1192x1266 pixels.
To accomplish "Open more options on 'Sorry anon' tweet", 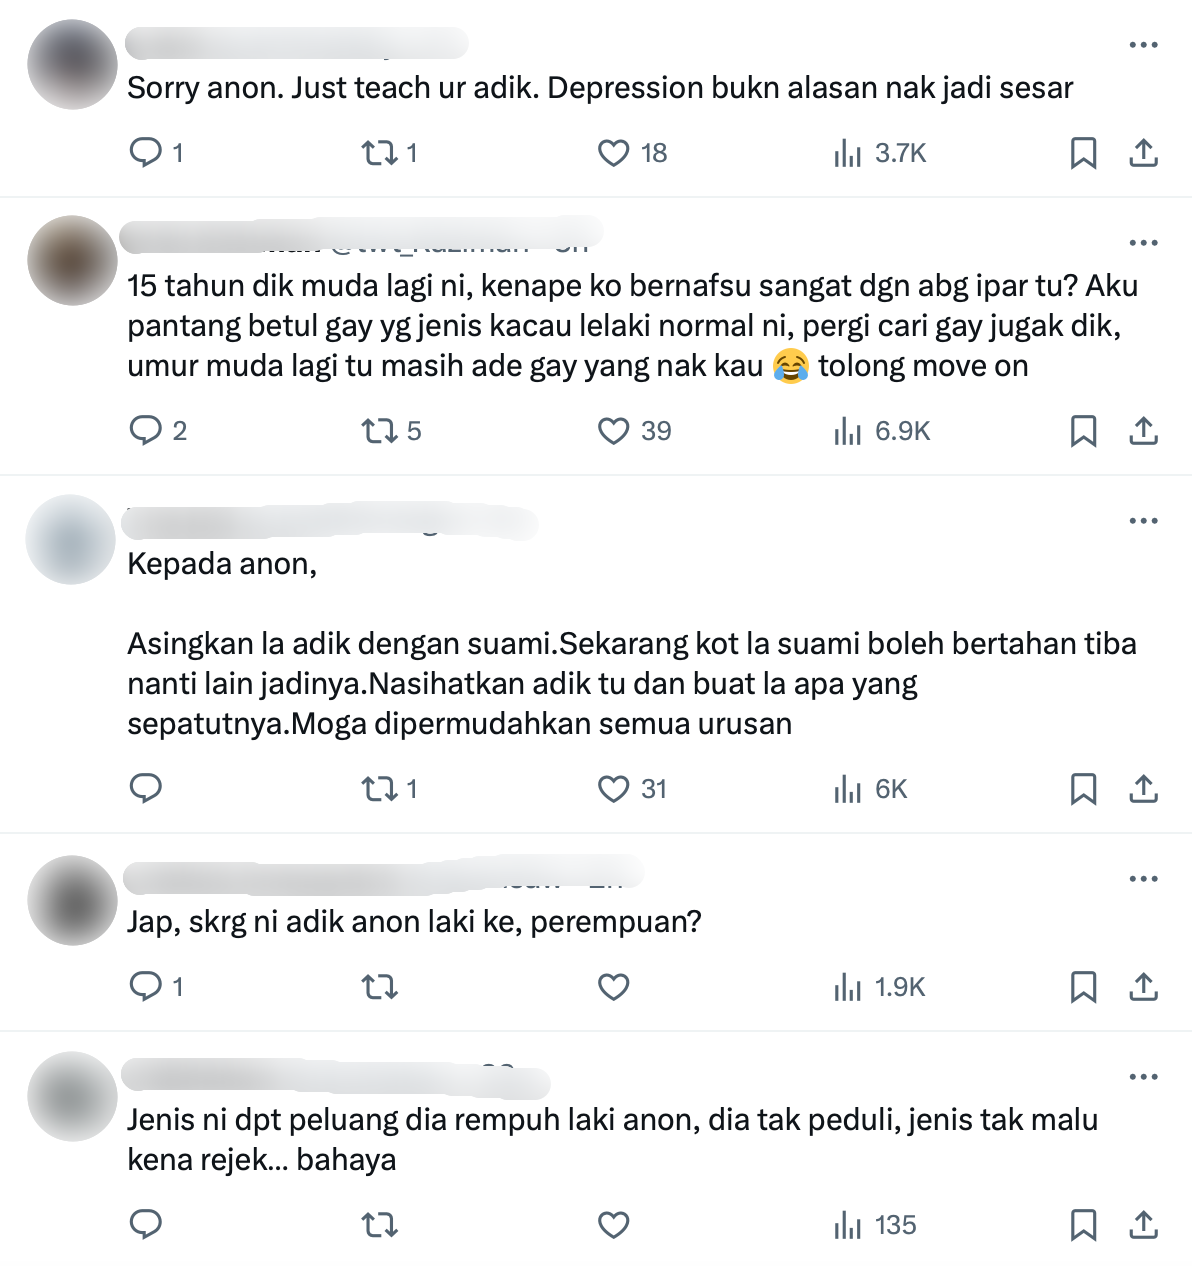I will click(x=1143, y=45).
